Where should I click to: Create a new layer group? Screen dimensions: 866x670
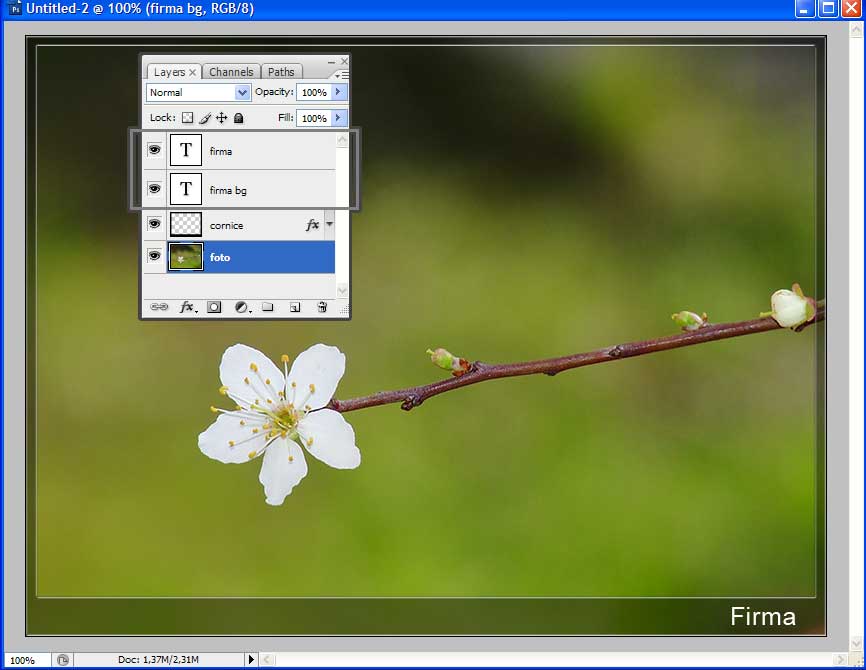click(x=268, y=307)
